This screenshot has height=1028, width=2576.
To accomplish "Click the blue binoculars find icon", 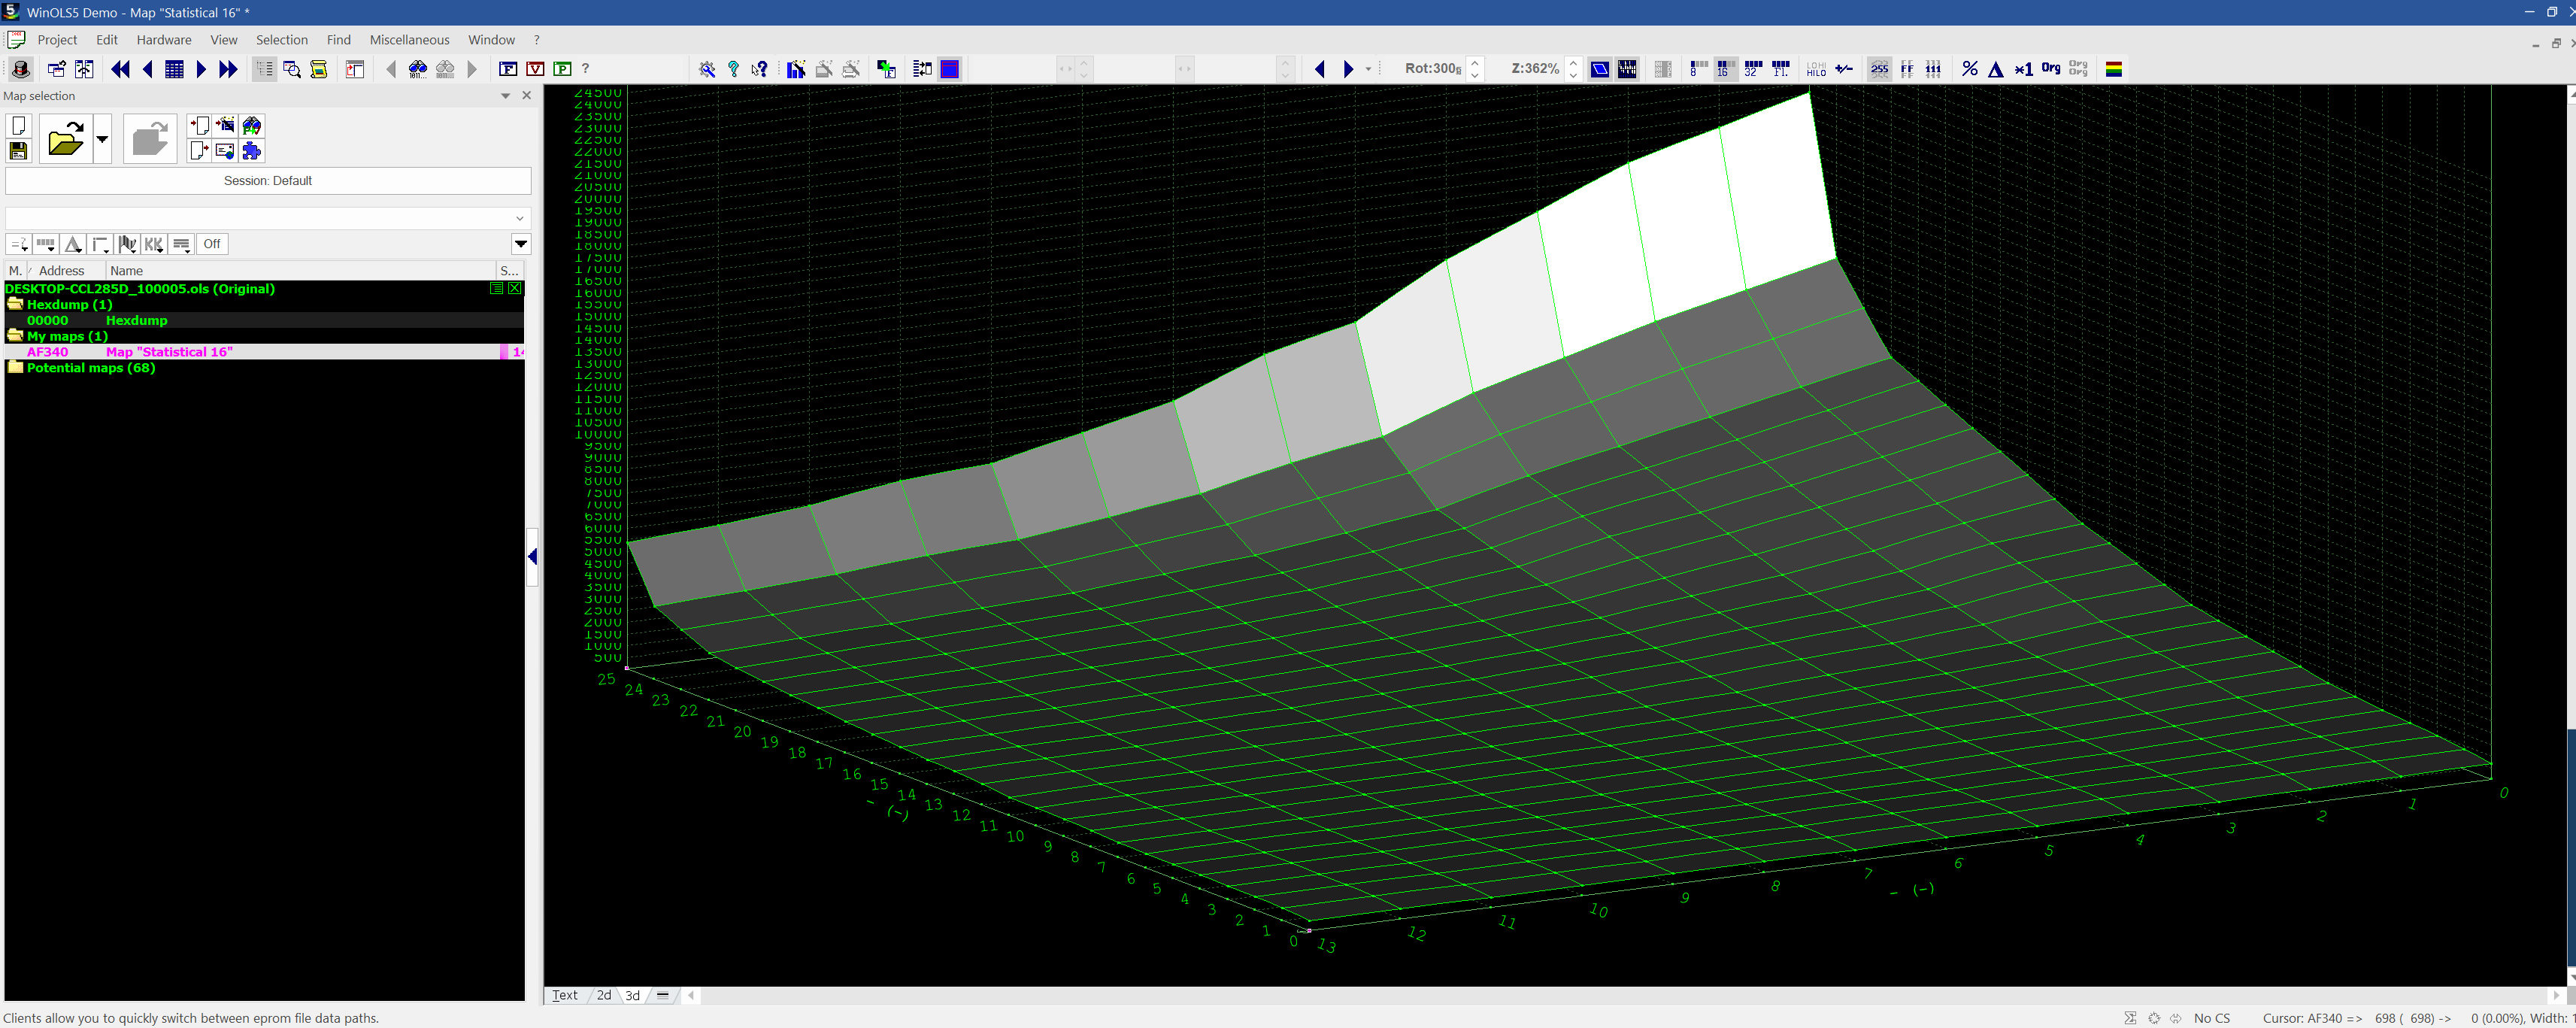I will coord(418,69).
